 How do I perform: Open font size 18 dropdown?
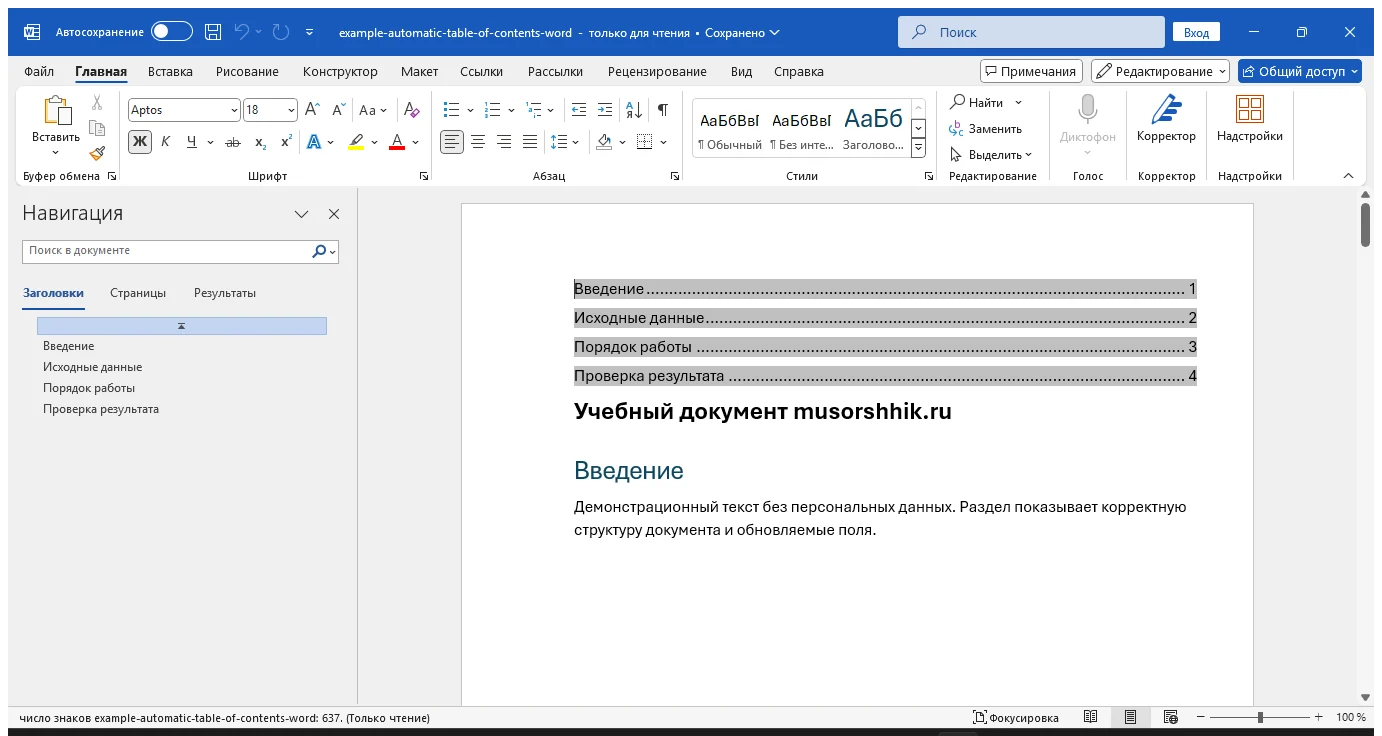[x=291, y=110]
